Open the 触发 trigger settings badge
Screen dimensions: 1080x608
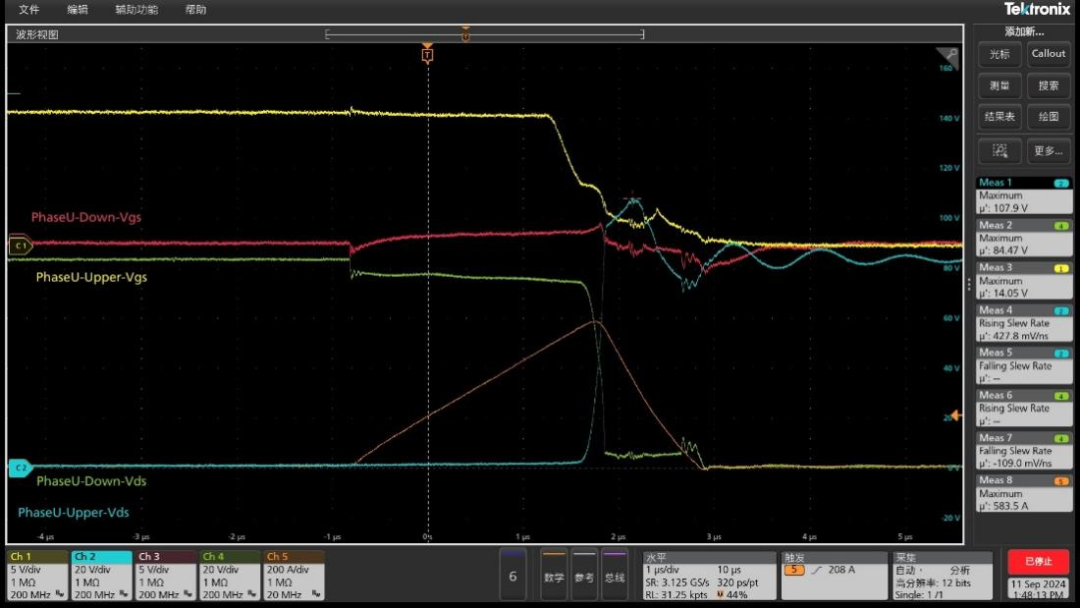coord(834,576)
